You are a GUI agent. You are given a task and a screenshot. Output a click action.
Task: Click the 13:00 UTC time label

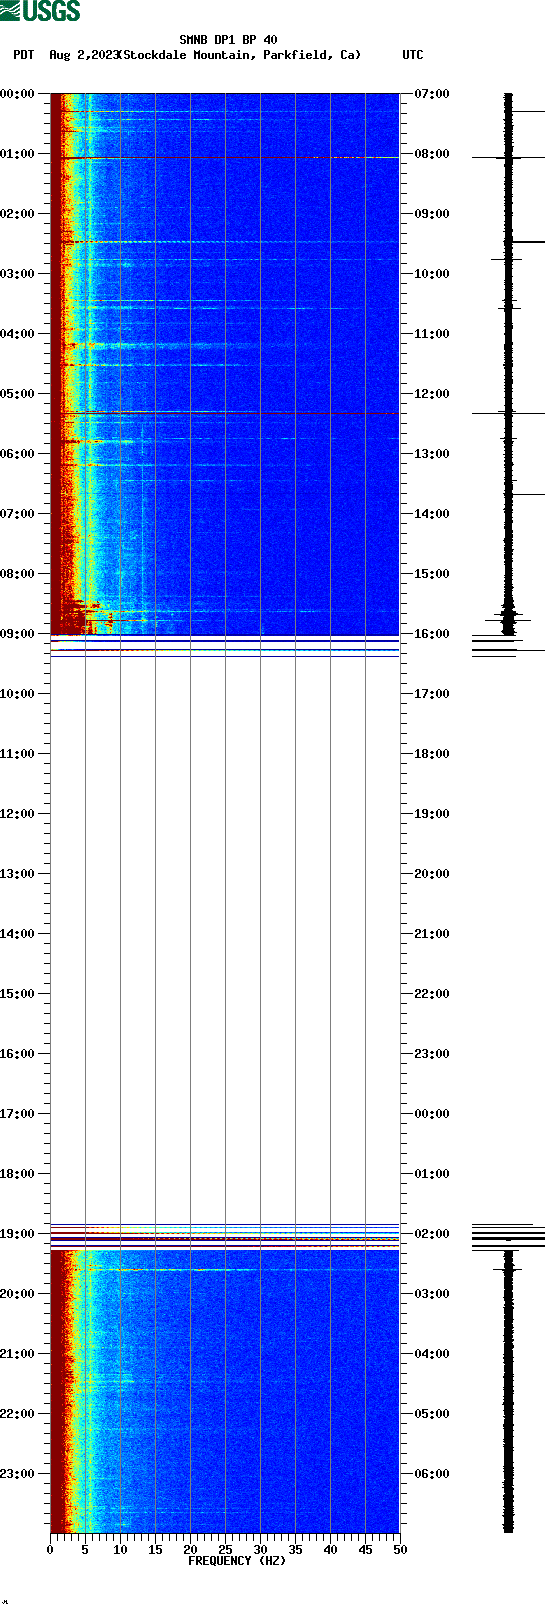coord(432,454)
